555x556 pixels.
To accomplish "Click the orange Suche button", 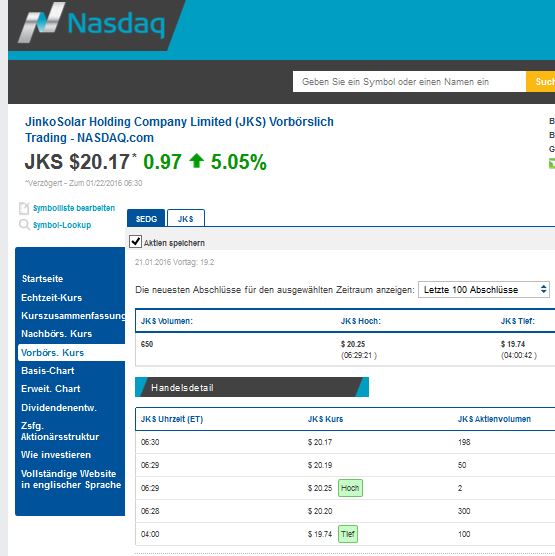I will (x=540, y=82).
